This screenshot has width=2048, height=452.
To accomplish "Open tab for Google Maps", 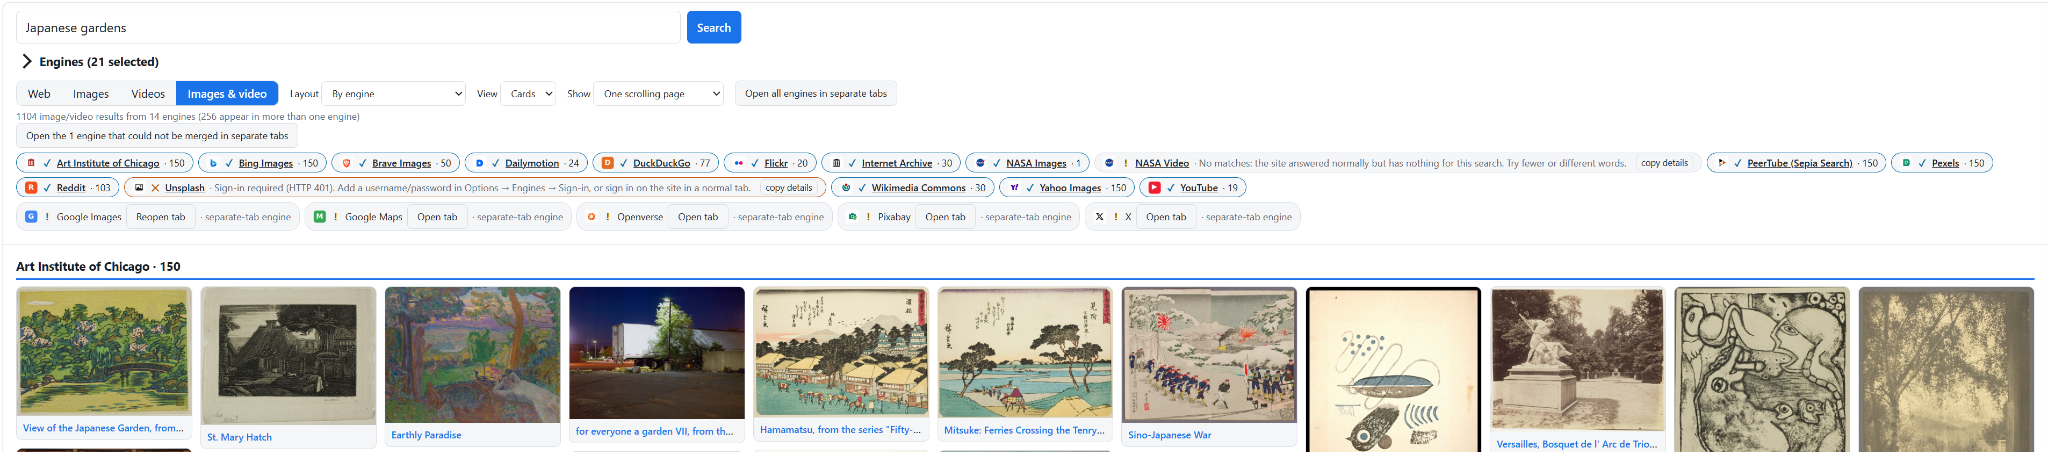I will [x=437, y=216].
